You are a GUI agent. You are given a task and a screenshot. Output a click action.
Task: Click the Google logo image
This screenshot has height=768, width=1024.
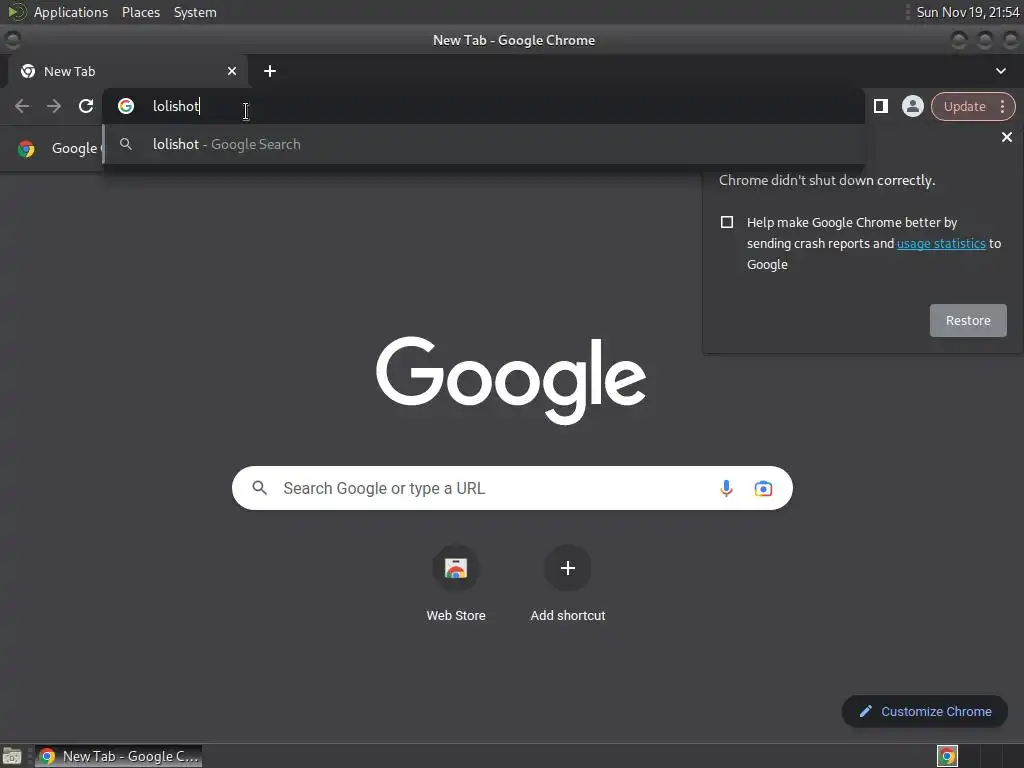click(511, 380)
